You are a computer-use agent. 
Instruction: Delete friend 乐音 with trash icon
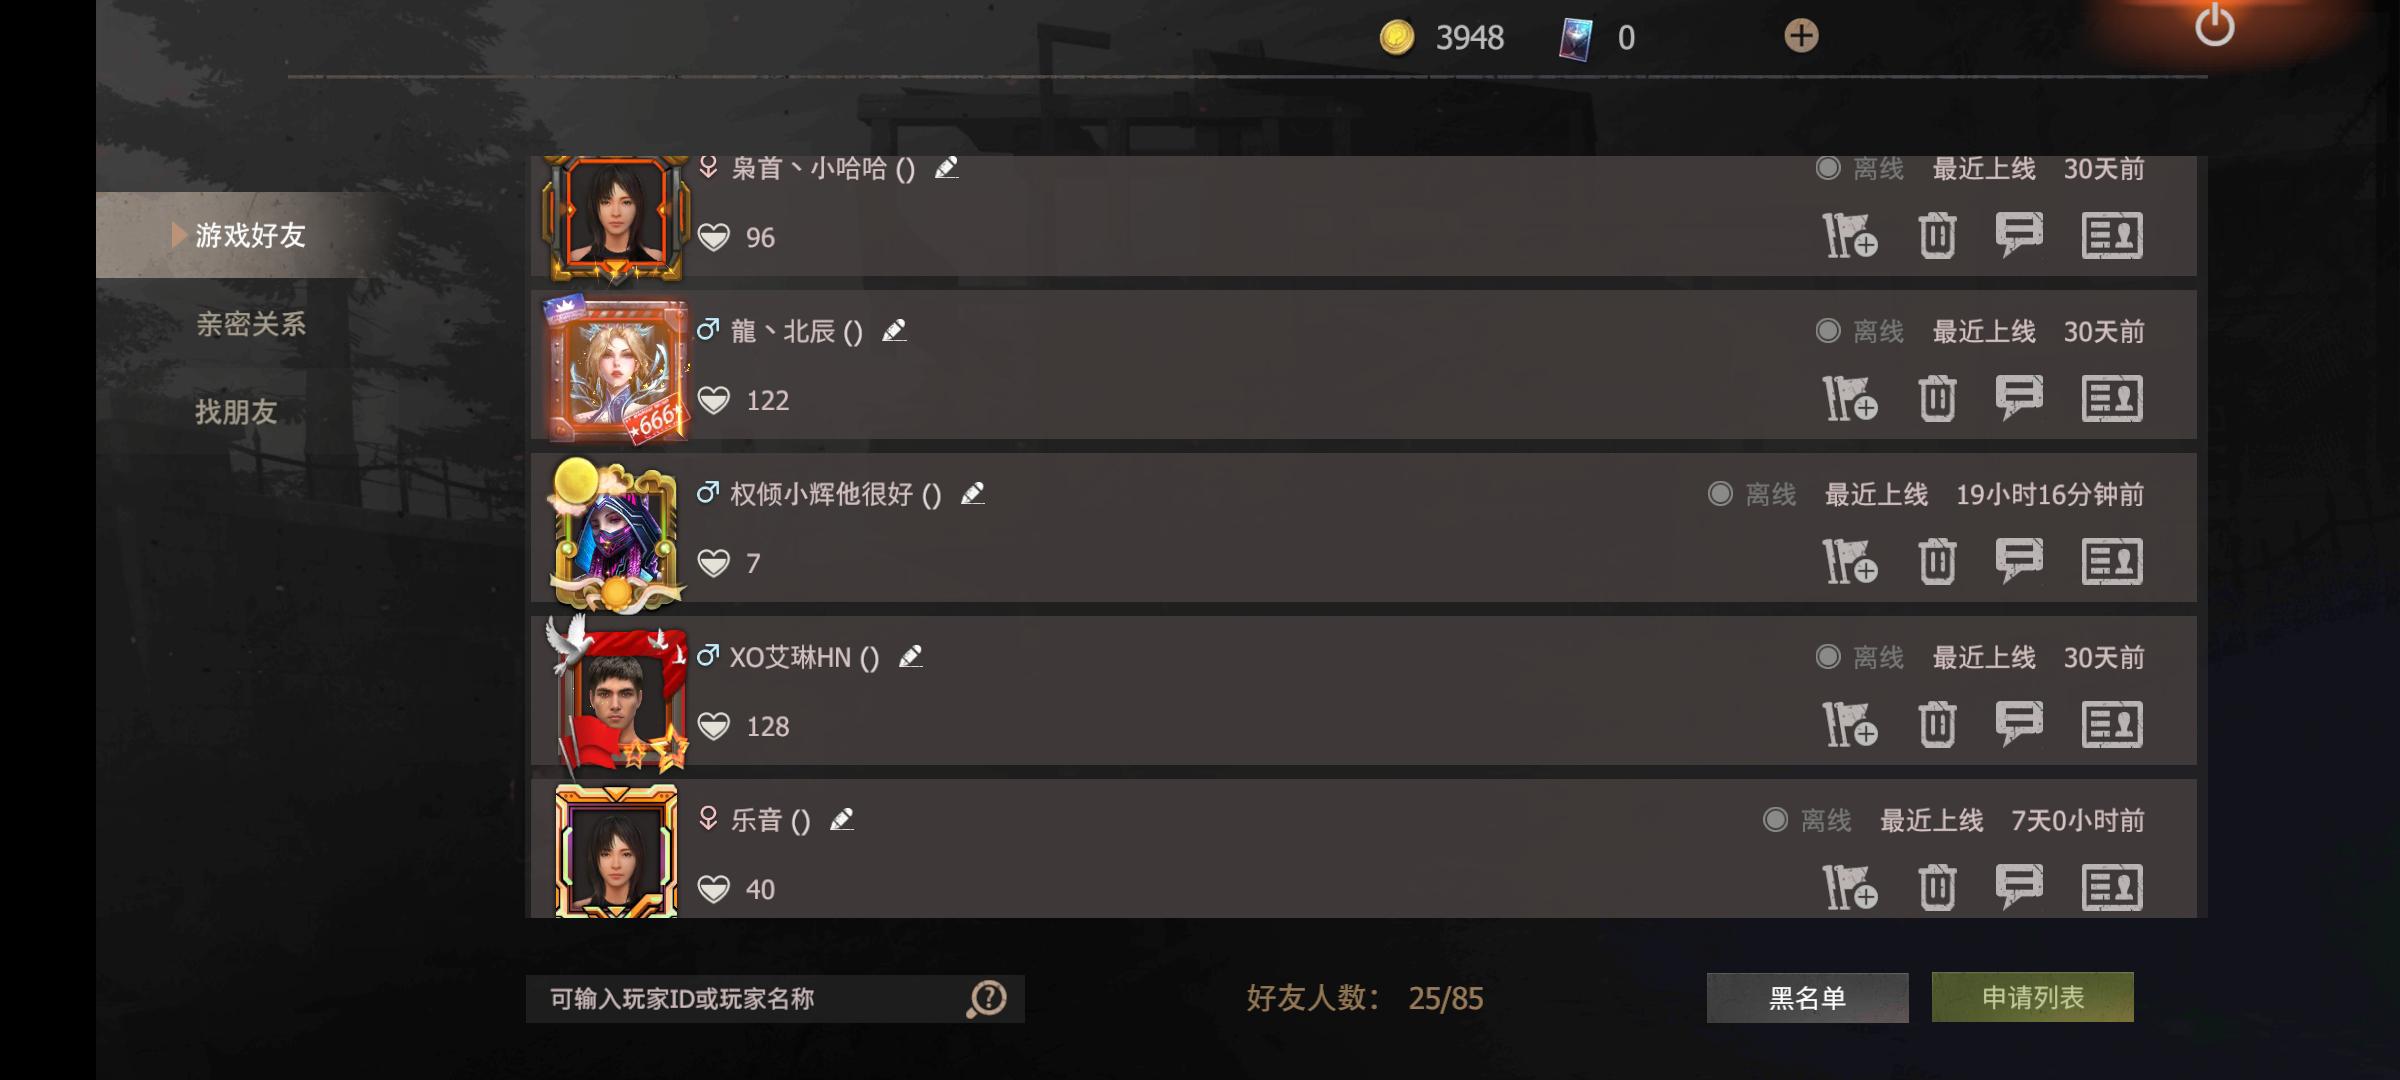tap(1937, 887)
